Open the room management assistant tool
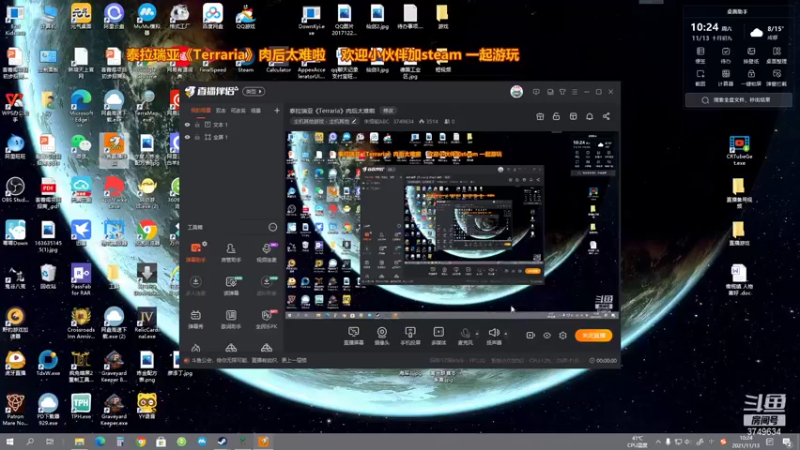This screenshot has height=450, width=800. tap(231, 252)
